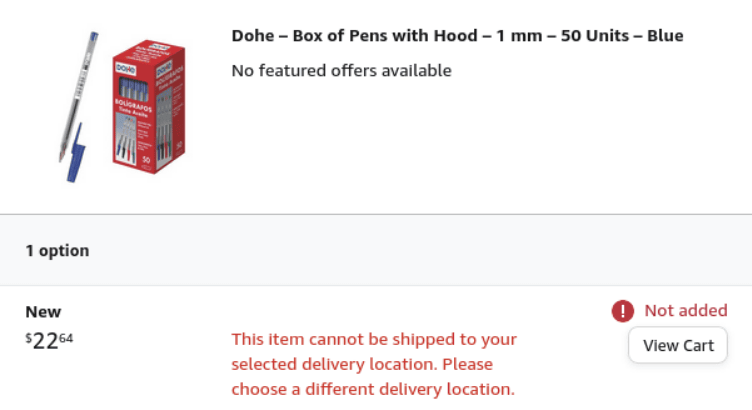
Task: Open the Dohe Box of Pens title
Action: point(458,35)
